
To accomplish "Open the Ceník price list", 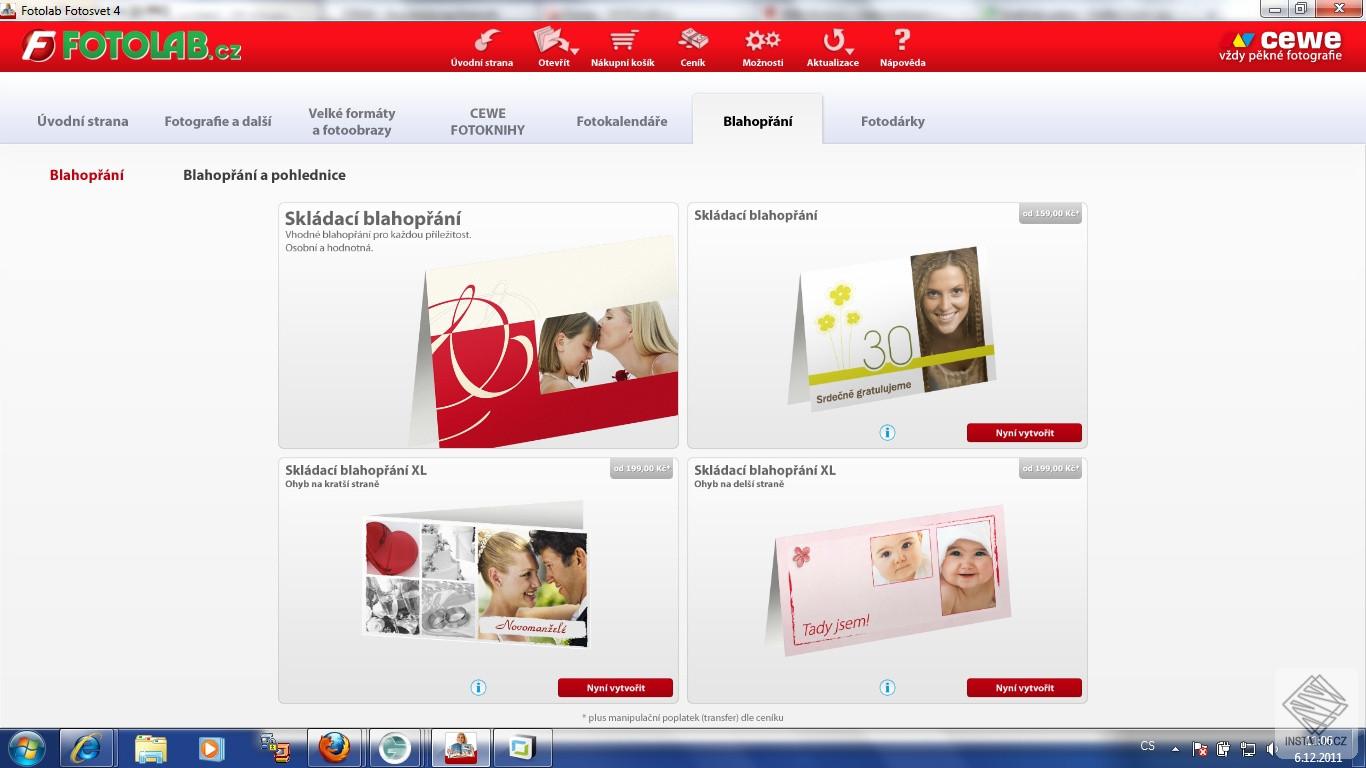I will click(x=694, y=45).
